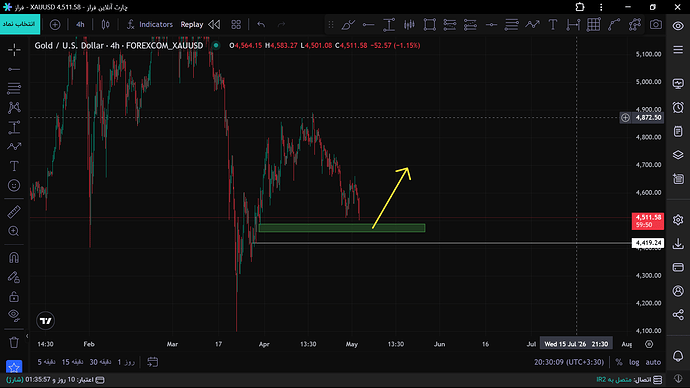
Task: Select the bars pattern tool in favorites bar
Action: [x=409, y=25]
